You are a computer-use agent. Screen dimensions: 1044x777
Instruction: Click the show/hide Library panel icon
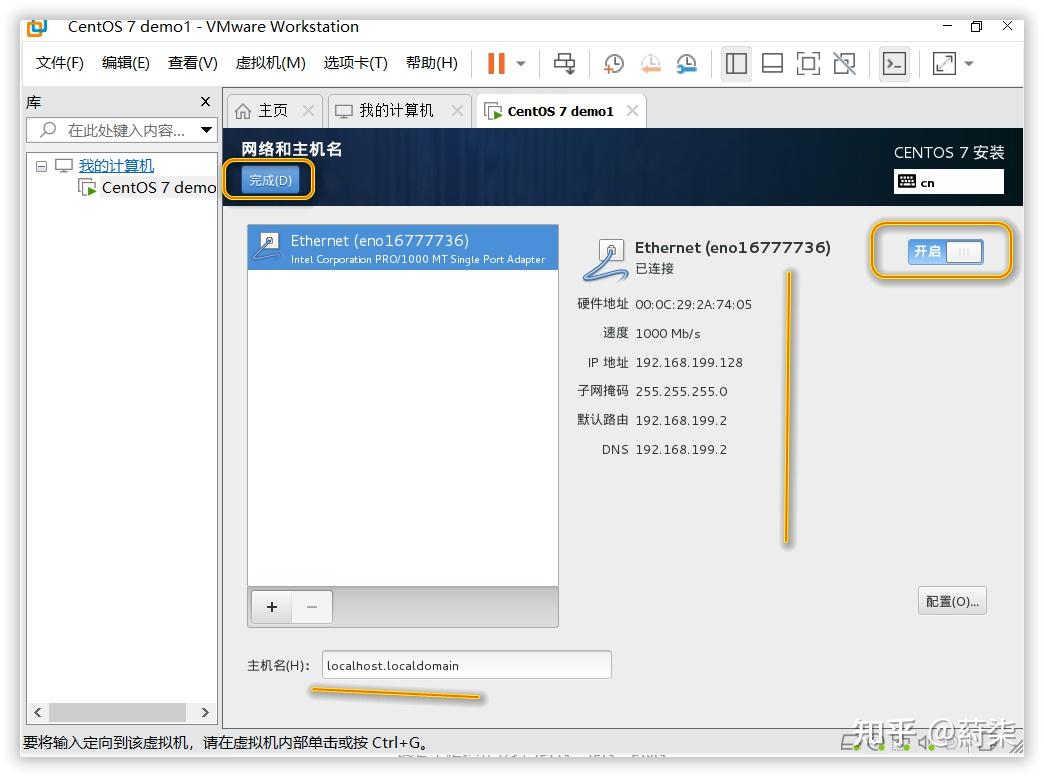click(x=736, y=63)
